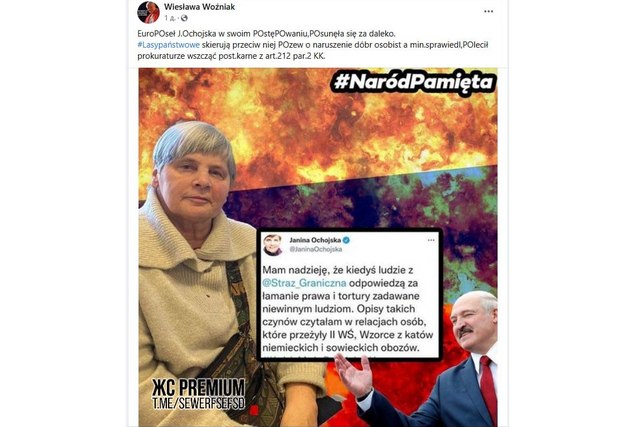Open the post author's profile picture
This screenshot has width=640, height=427.
click(x=149, y=12)
